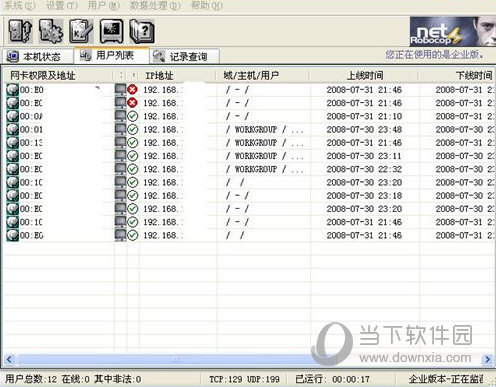The width and height of the screenshot is (496, 387).
Task: Click the 已运行: 00:00:17 status entry
Action: [x=332, y=379]
